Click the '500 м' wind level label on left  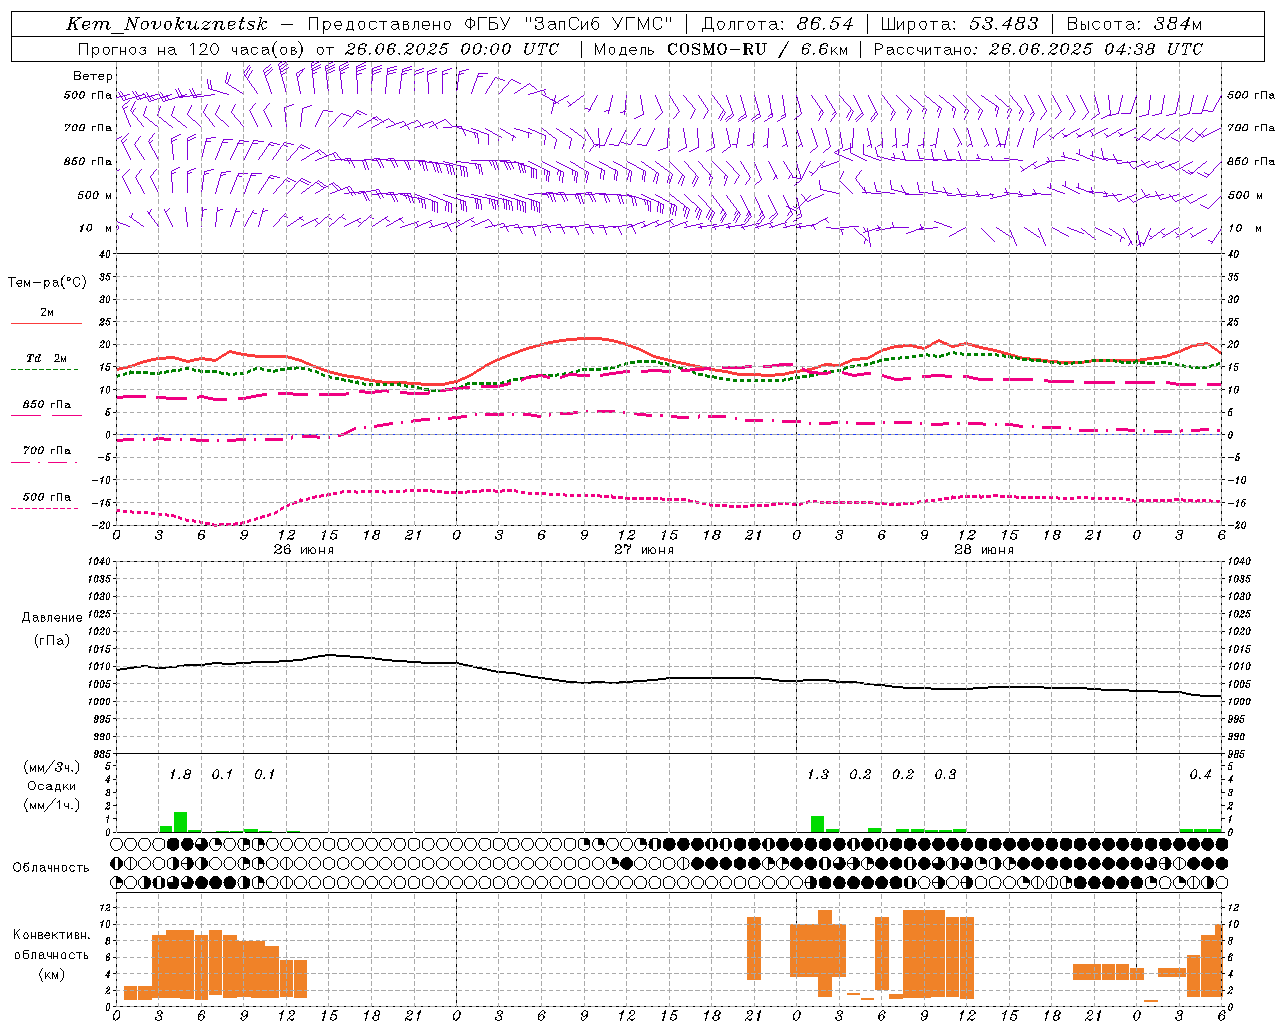tap(94, 195)
